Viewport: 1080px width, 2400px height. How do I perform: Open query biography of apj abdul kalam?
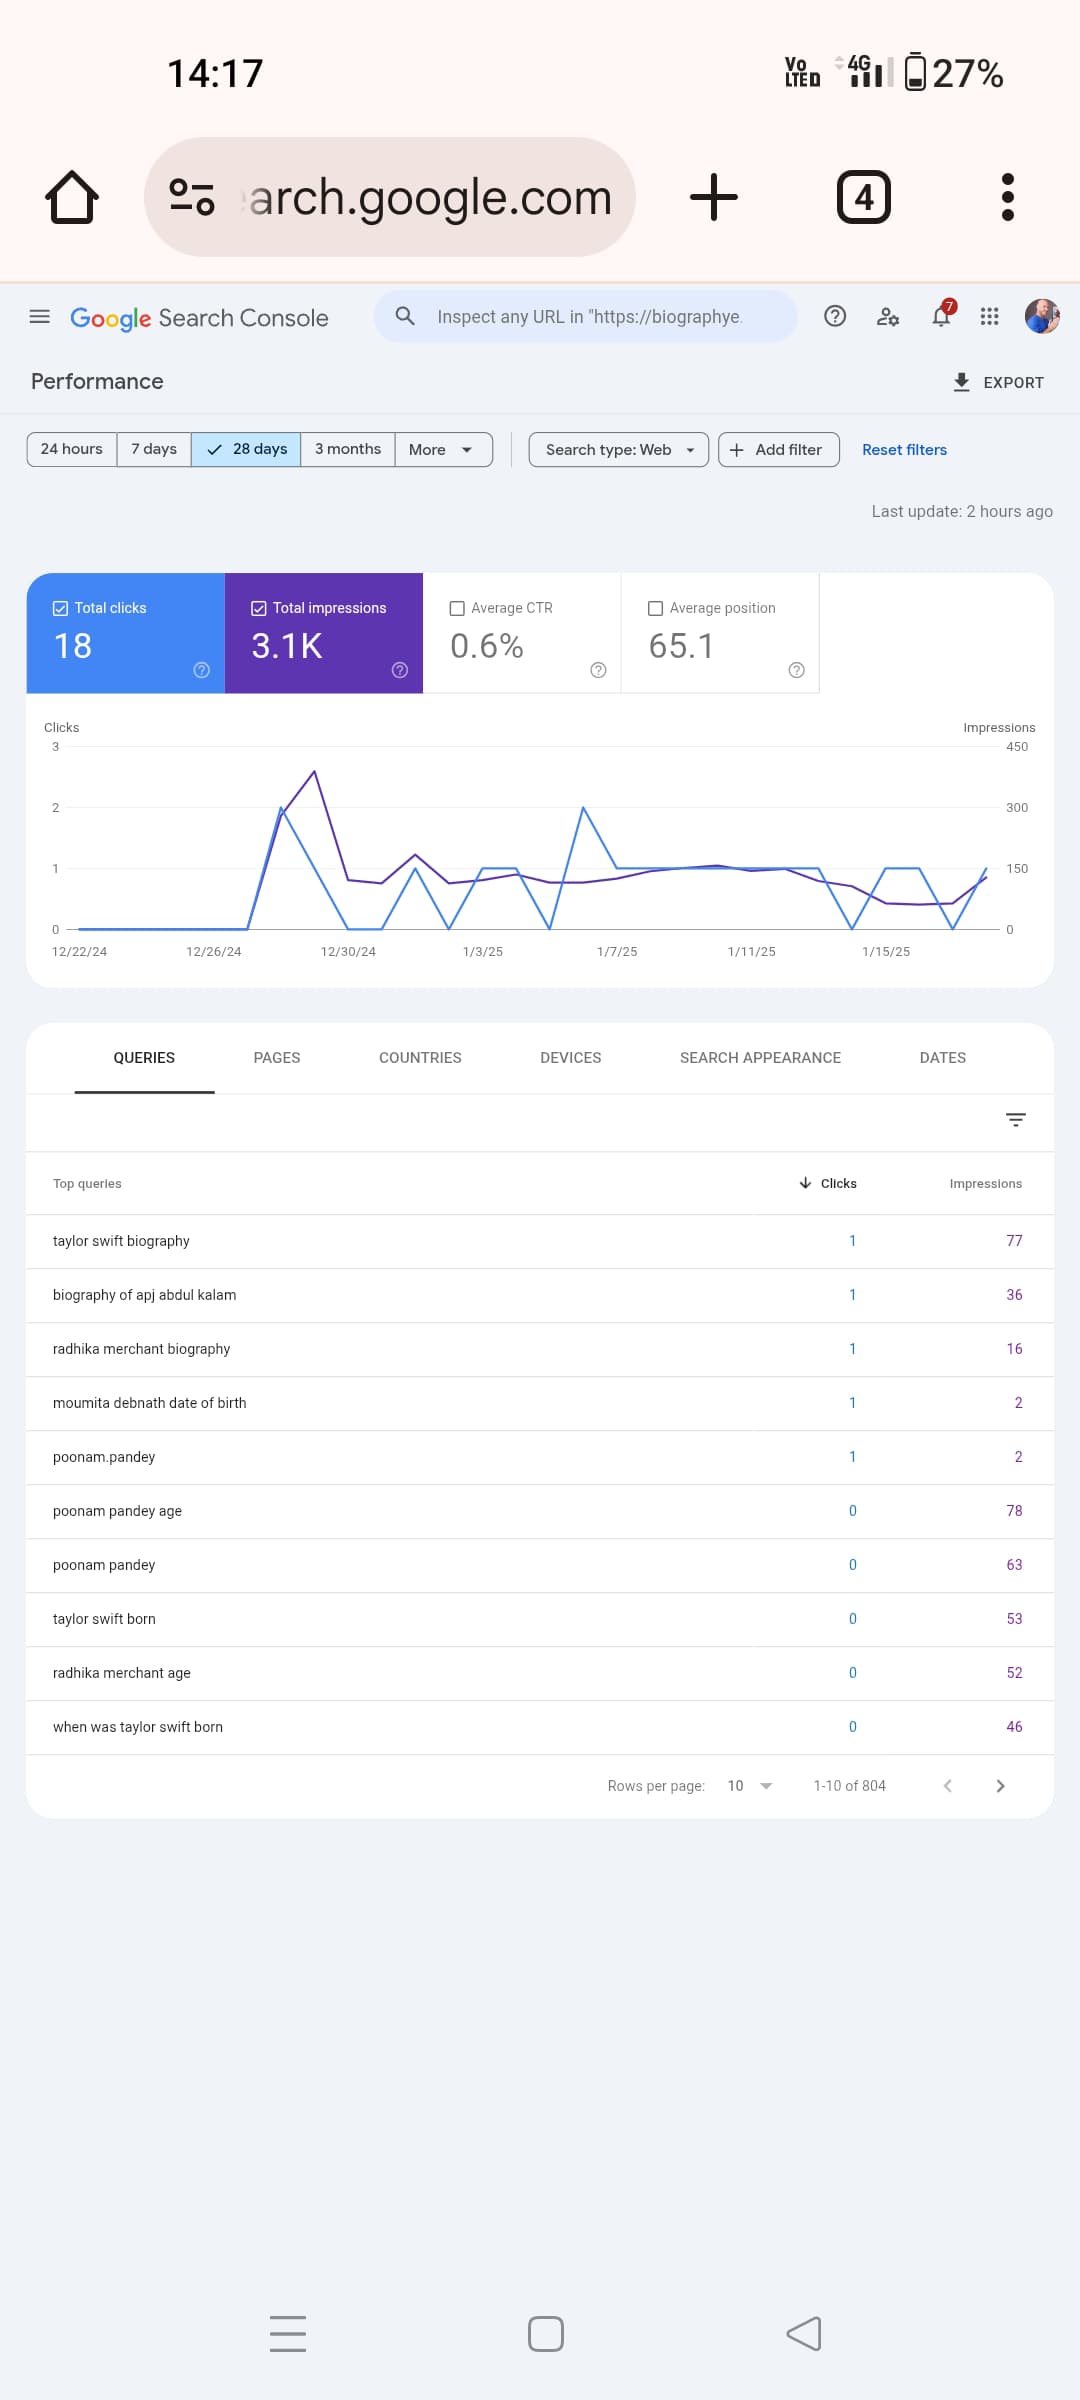[540, 1295]
